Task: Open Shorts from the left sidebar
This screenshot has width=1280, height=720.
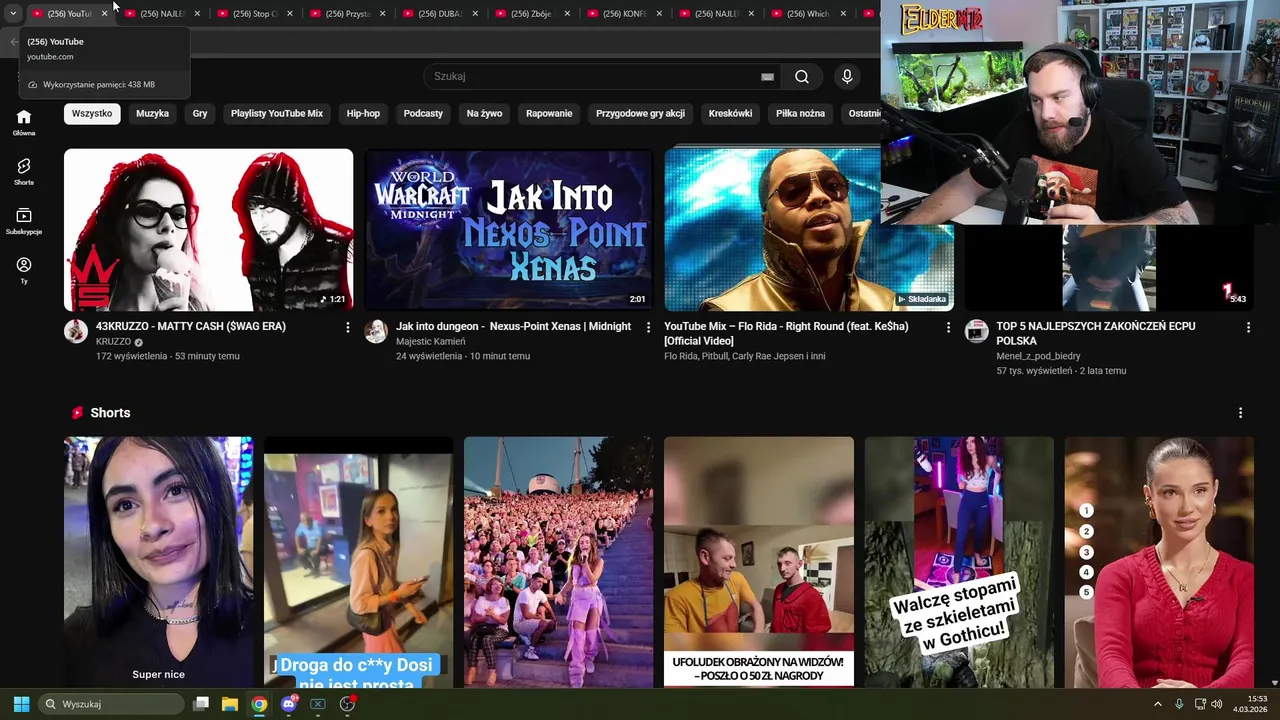Action: pos(24,171)
